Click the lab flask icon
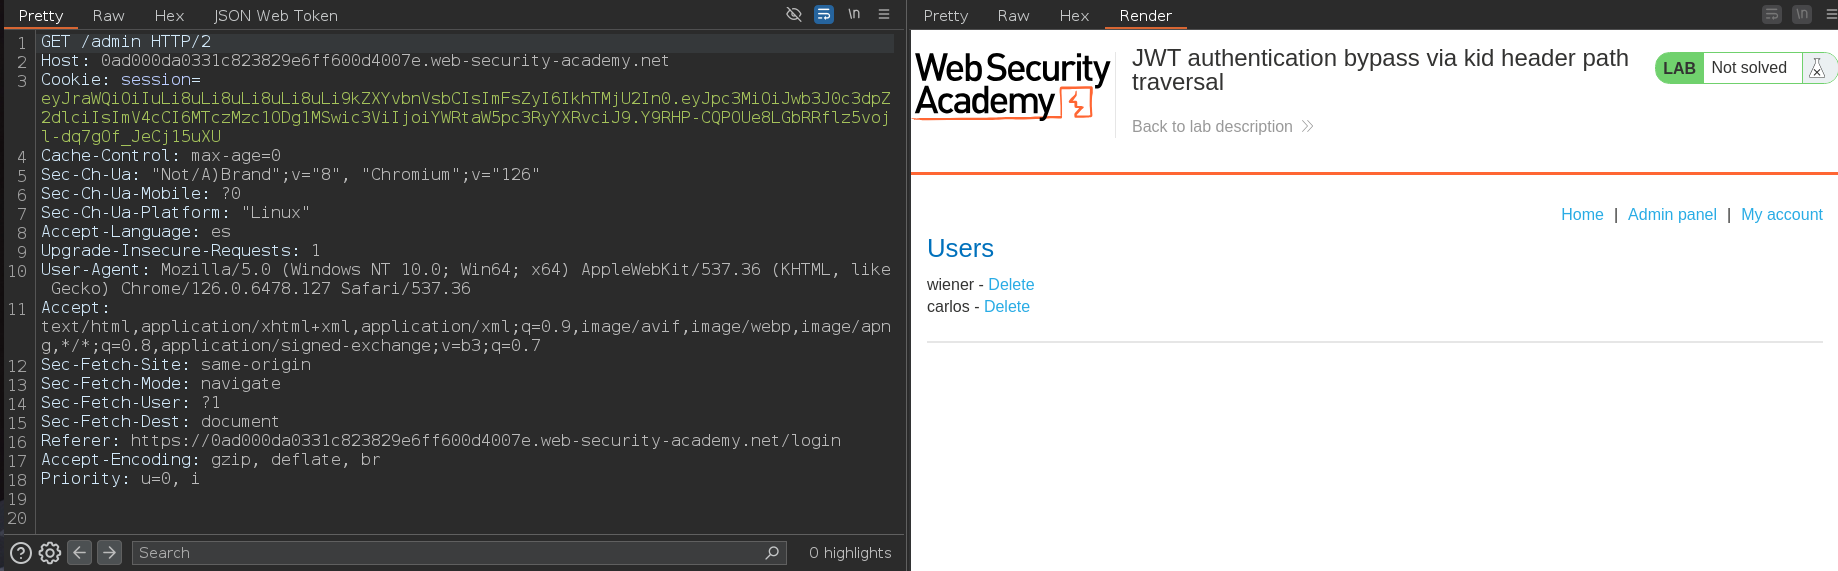This screenshot has width=1838, height=571. [x=1817, y=68]
